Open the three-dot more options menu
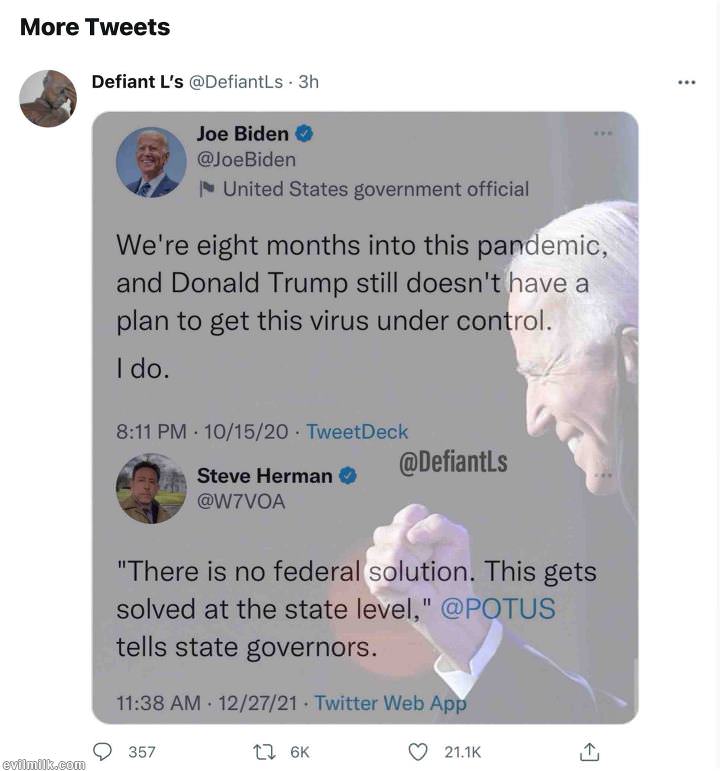The width and height of the screenshot is (720, 771). (686, 83)
